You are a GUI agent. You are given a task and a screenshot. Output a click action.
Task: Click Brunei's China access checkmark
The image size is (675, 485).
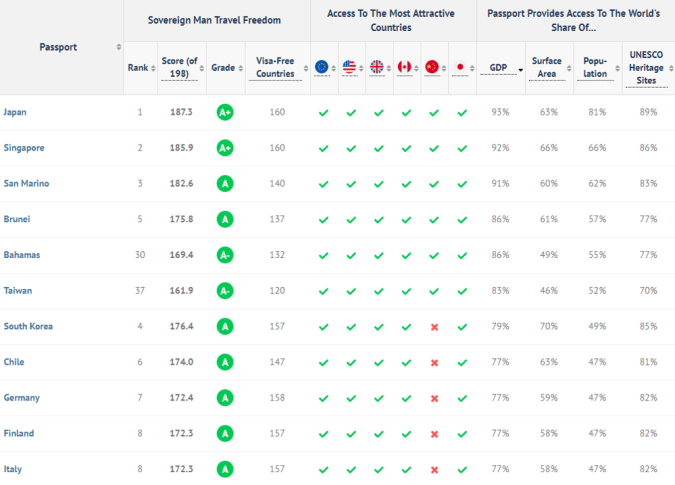(434, 220)
